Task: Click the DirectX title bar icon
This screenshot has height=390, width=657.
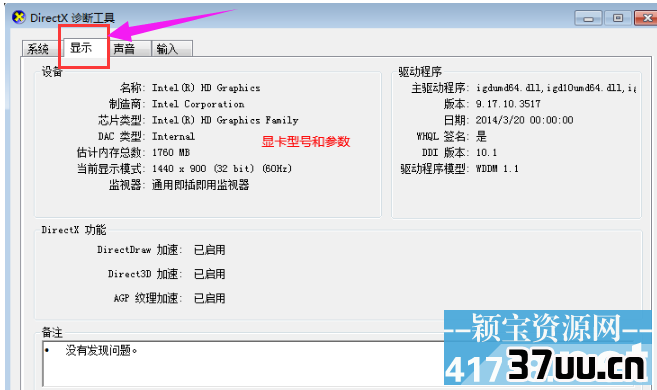Action: coord(19,17)
